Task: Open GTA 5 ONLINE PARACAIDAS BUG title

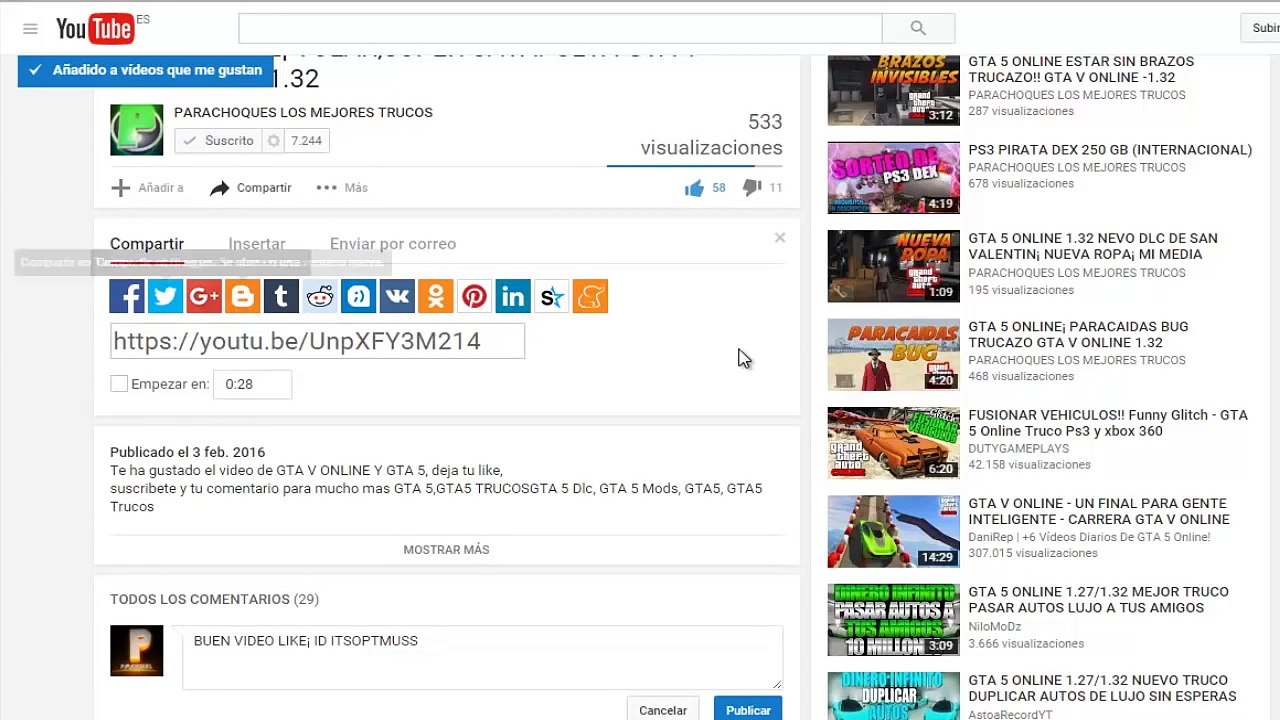Action: click(1078, 334)
